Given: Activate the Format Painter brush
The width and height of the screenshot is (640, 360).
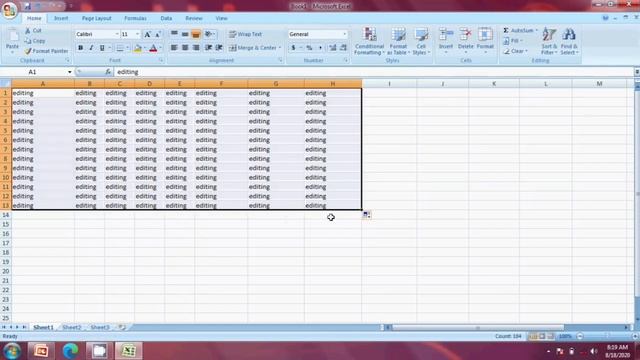Looking at the screenshot, I should click(28, 51).
